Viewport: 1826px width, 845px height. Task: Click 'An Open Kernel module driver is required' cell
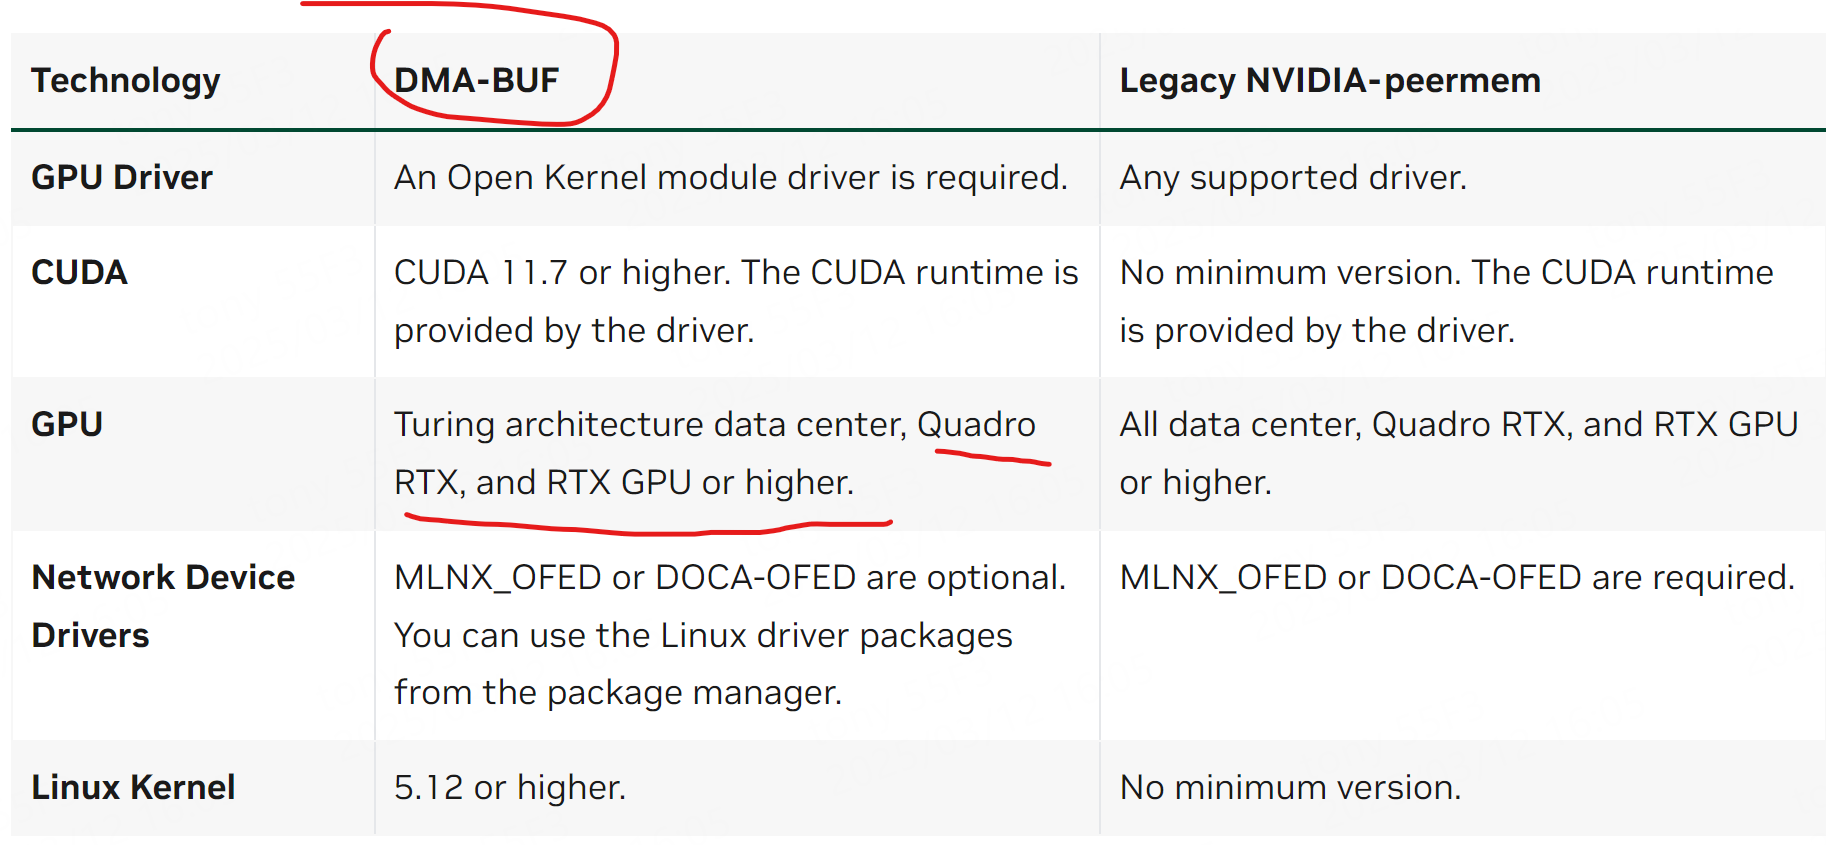[731, 177]
